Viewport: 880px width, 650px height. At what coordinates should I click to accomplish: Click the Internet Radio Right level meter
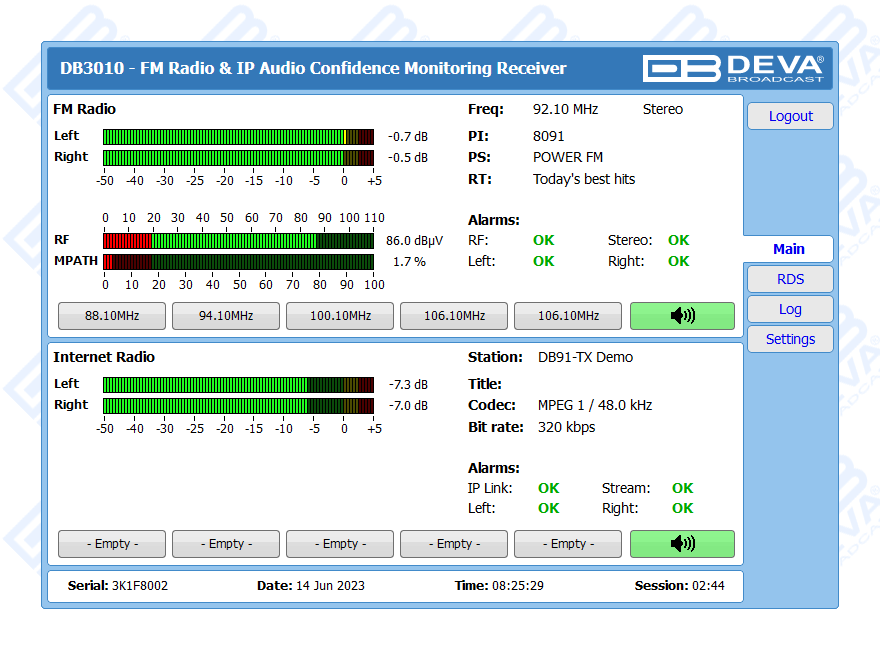(238, 405)
